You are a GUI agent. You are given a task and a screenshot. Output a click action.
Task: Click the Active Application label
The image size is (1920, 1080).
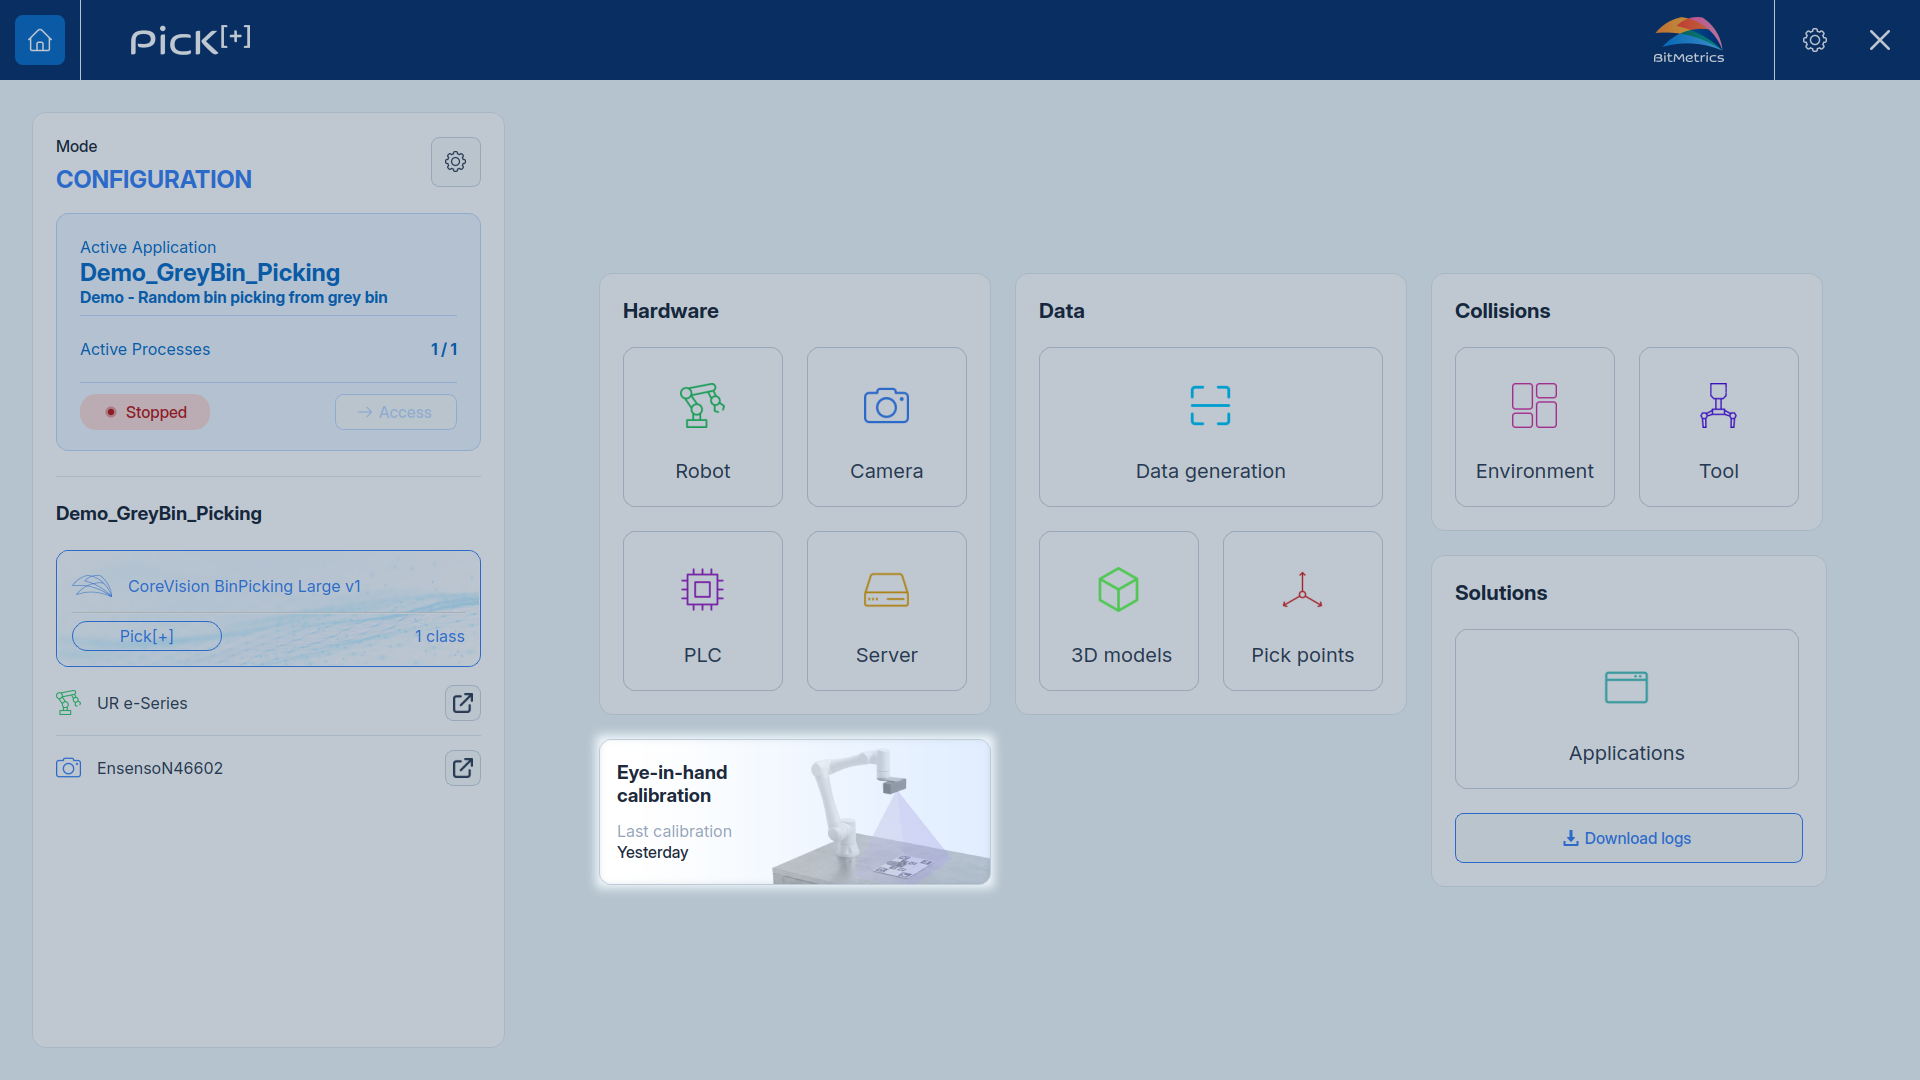[x=148, y=247]
